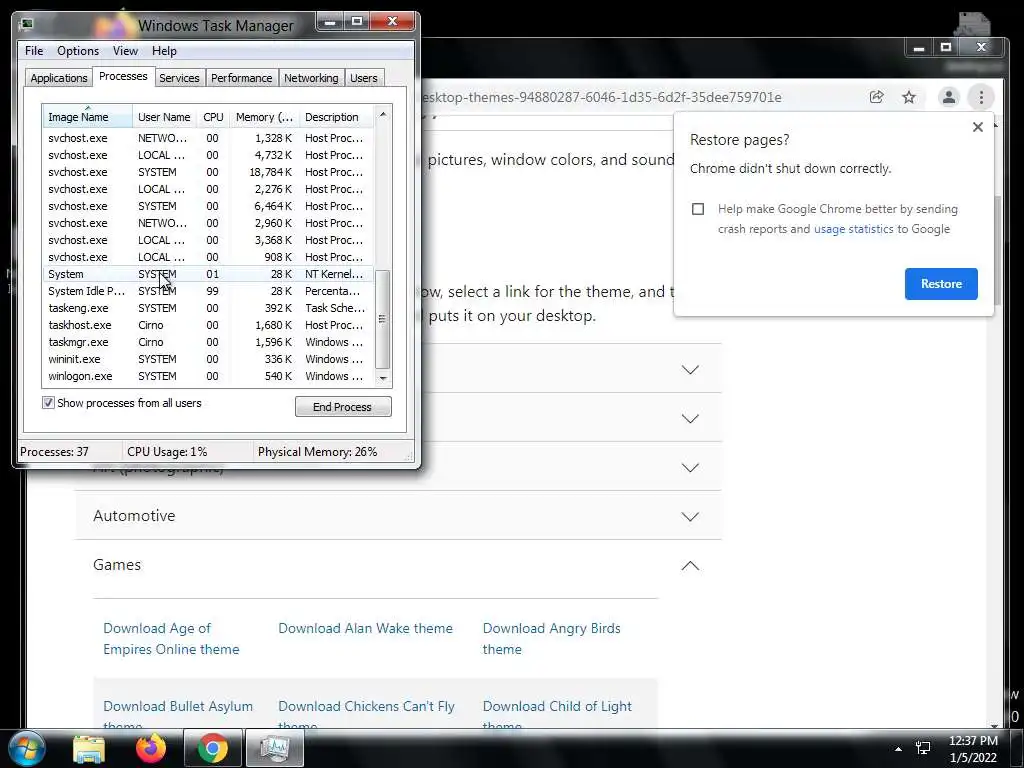Viewport: 1024px width, 768px height.
Task: Enable crash reports checkbox in Chrome
Action: pos(698,209)
